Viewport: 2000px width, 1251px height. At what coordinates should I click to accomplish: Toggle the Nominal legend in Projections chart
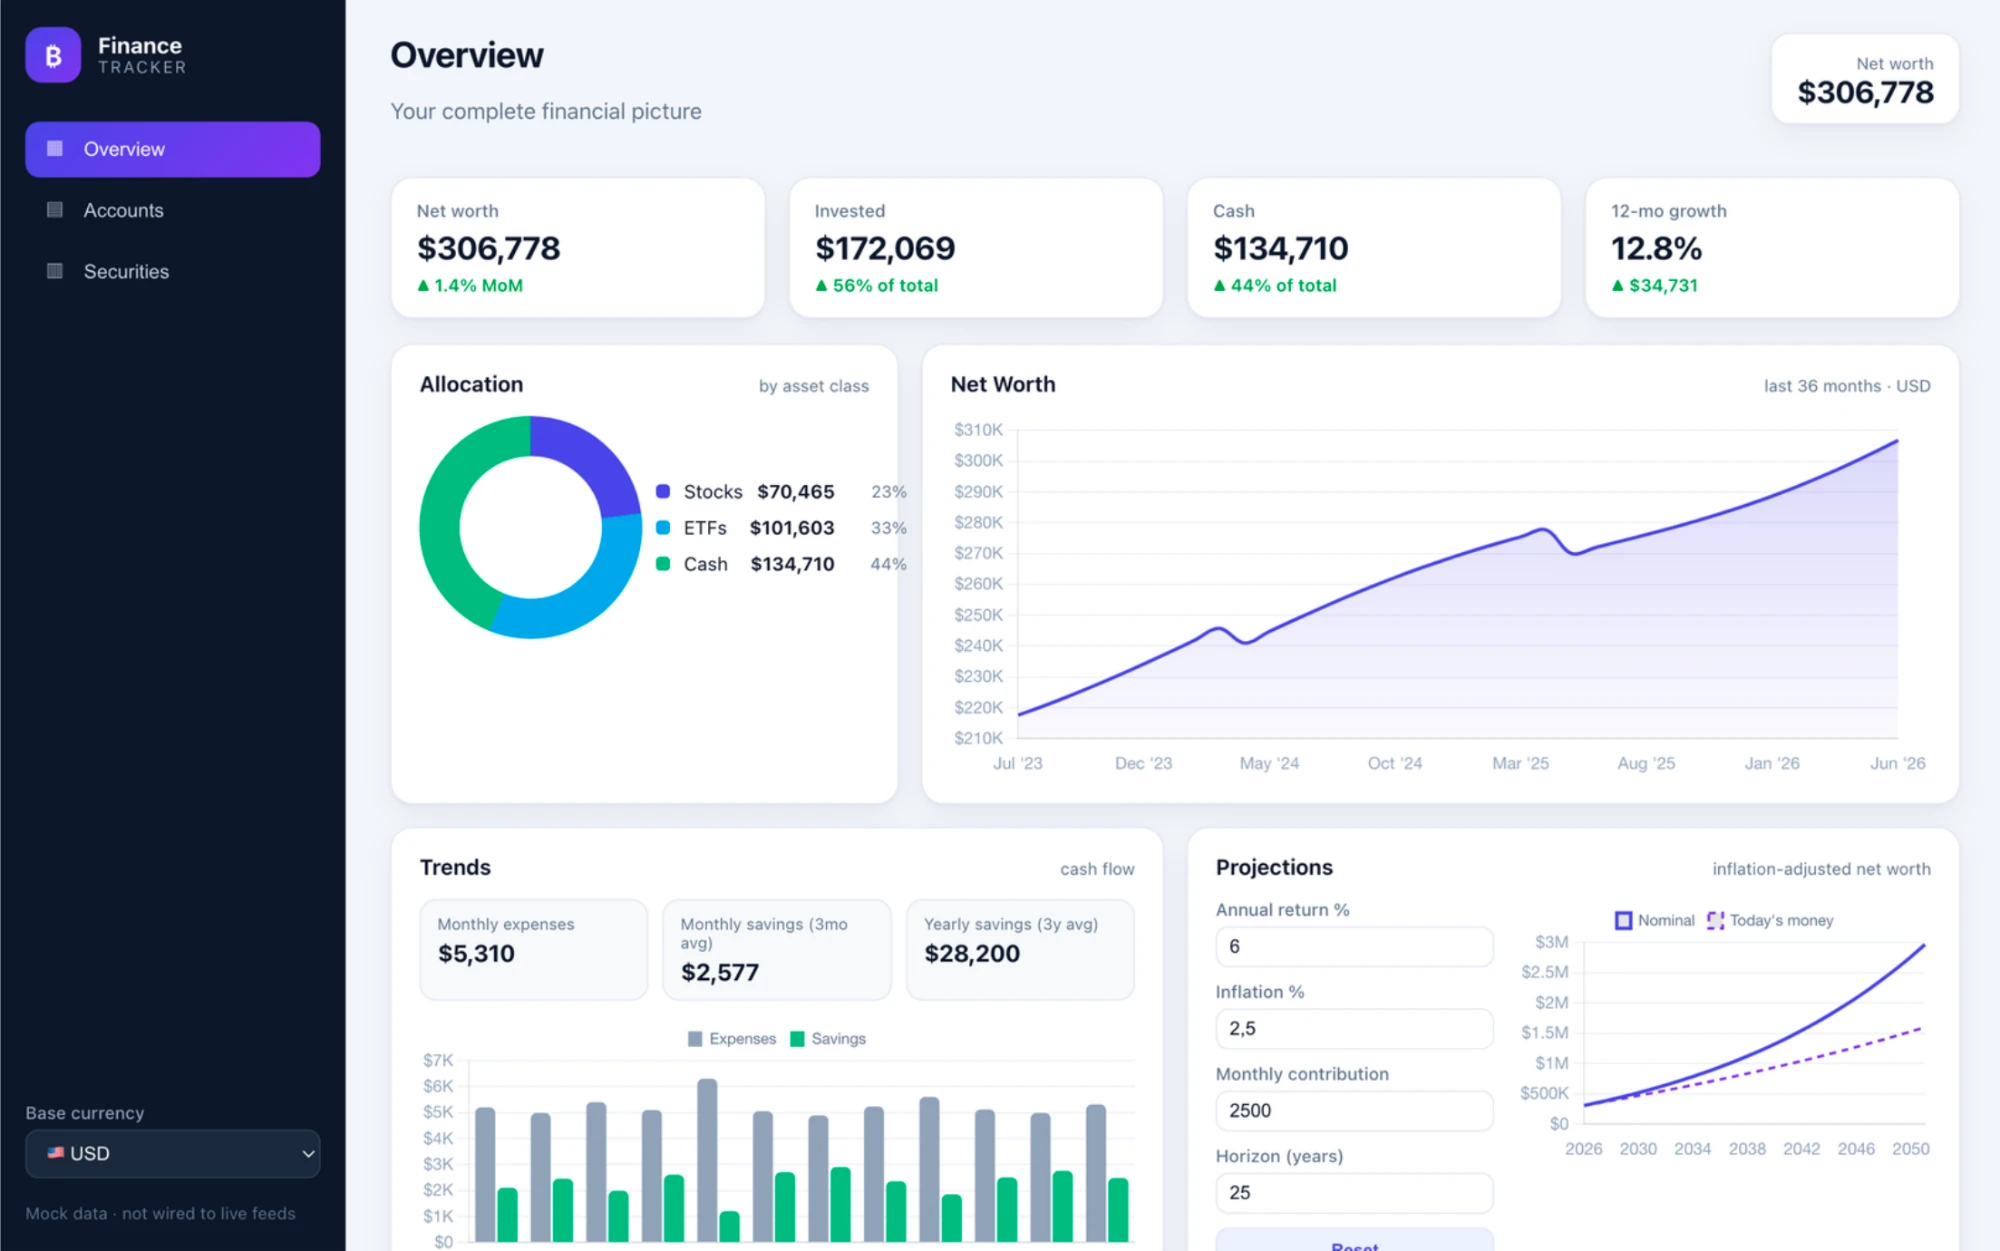[1655, 920]
